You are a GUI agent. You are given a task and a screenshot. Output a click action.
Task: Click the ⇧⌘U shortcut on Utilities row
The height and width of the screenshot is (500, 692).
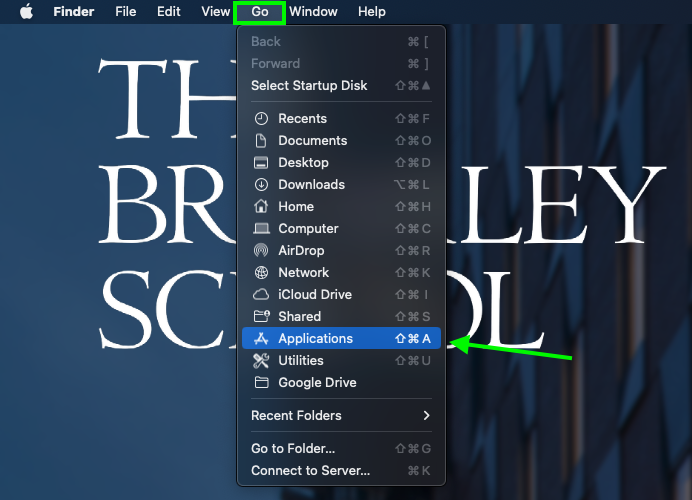[413, 361]
